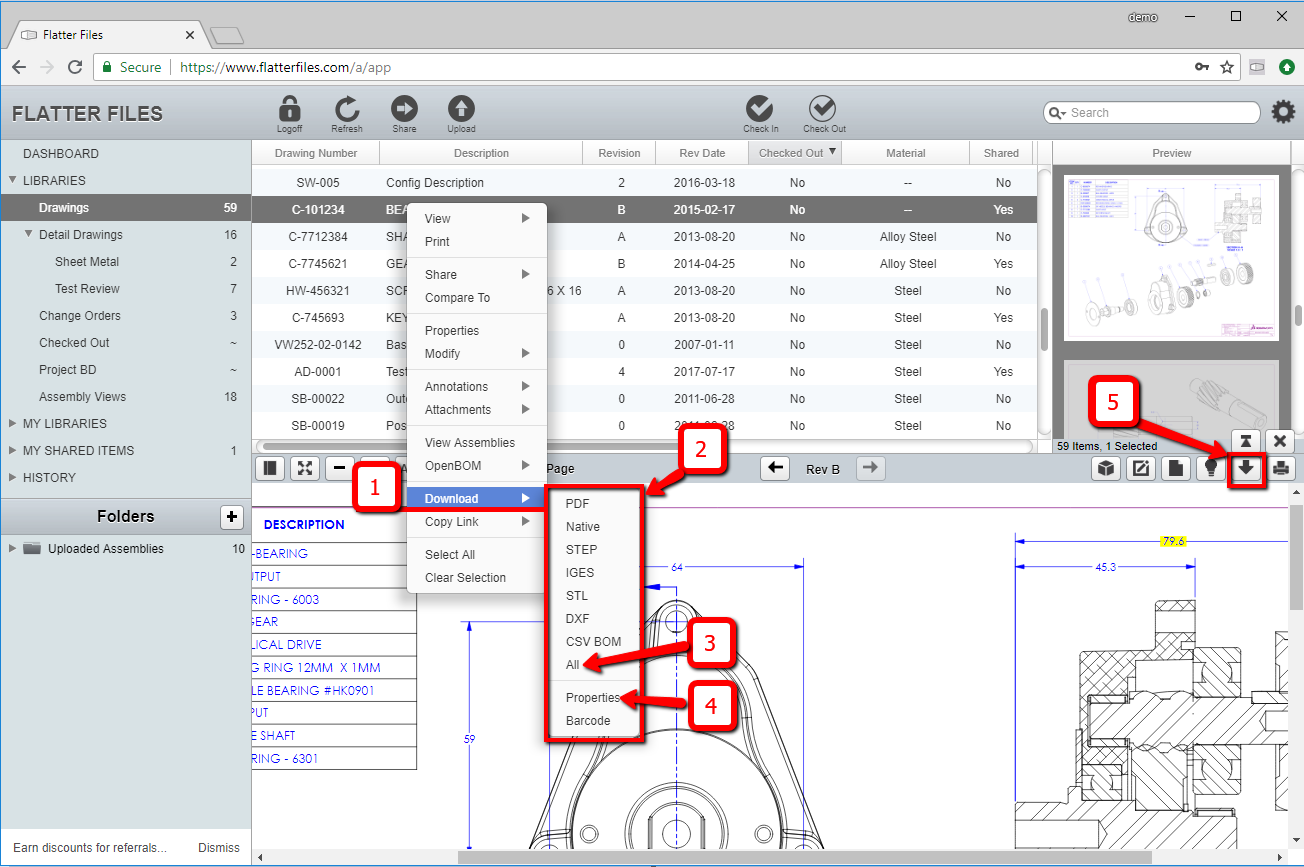
Task: Expand the Uploaded Assemblies folder
Action: pos(13,549)
